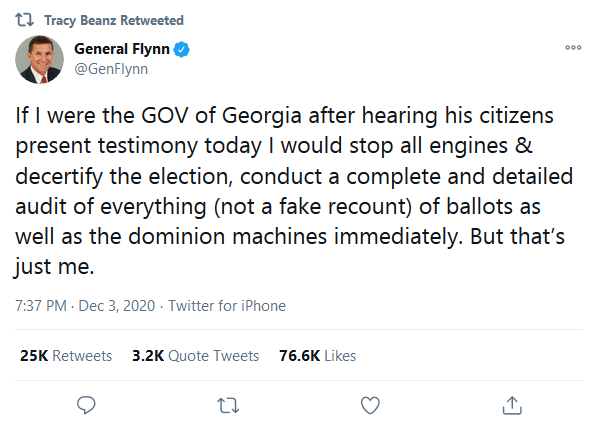View the 76.6K Likes list
This screenshot has width=598, height=429.
click(x=317, y=355)
